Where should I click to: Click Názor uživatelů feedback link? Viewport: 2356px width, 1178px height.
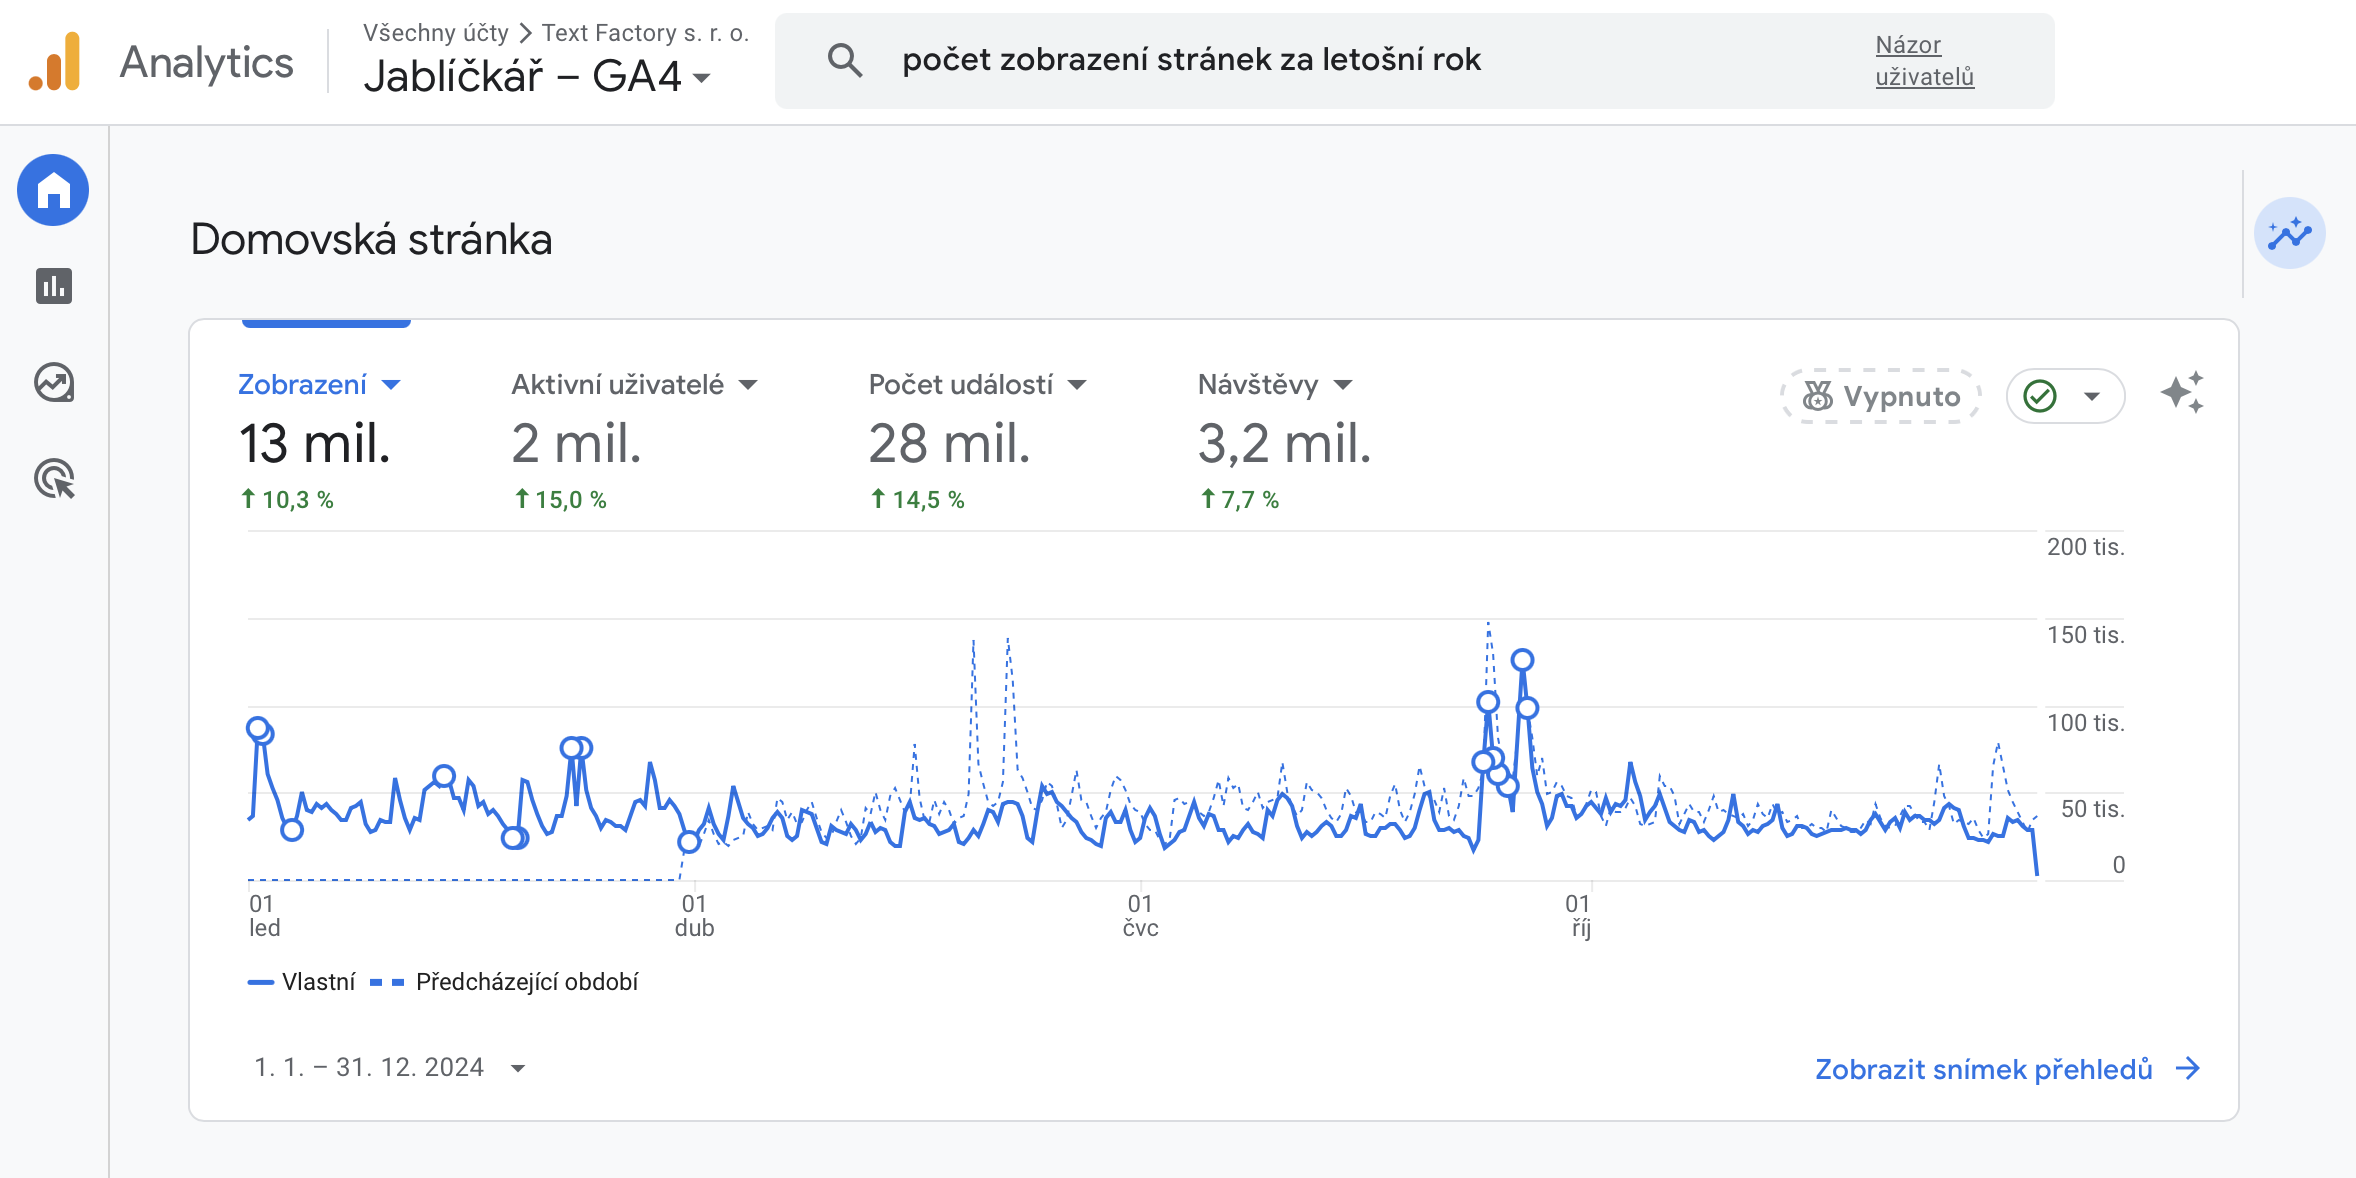click(x=1923, y=60)
